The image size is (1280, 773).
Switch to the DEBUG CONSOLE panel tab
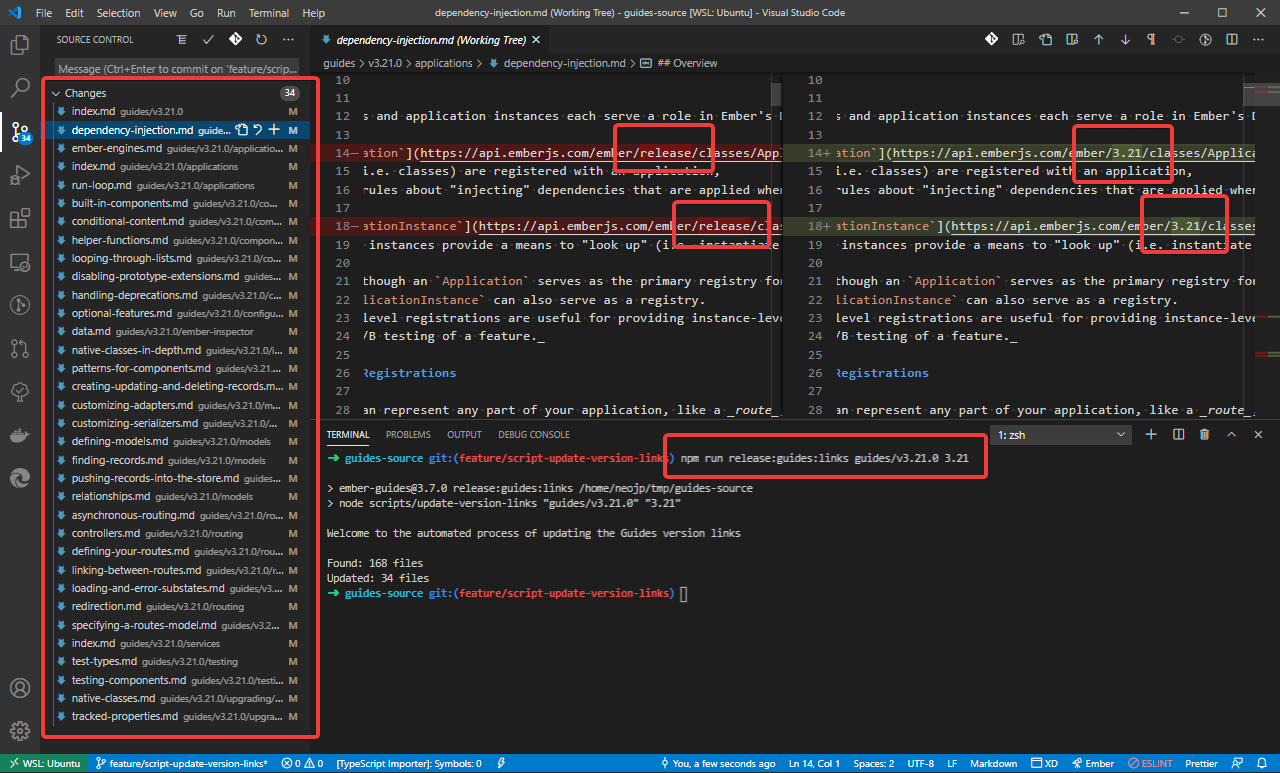click(534, 435)
